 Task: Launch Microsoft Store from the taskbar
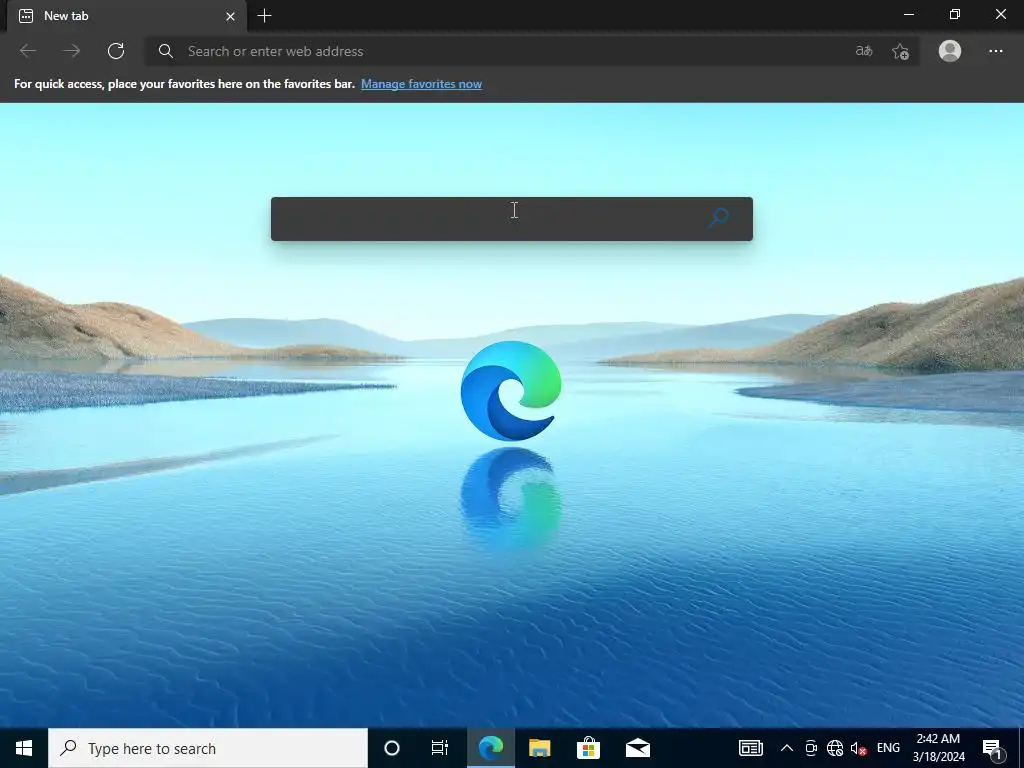pos(588,748)
